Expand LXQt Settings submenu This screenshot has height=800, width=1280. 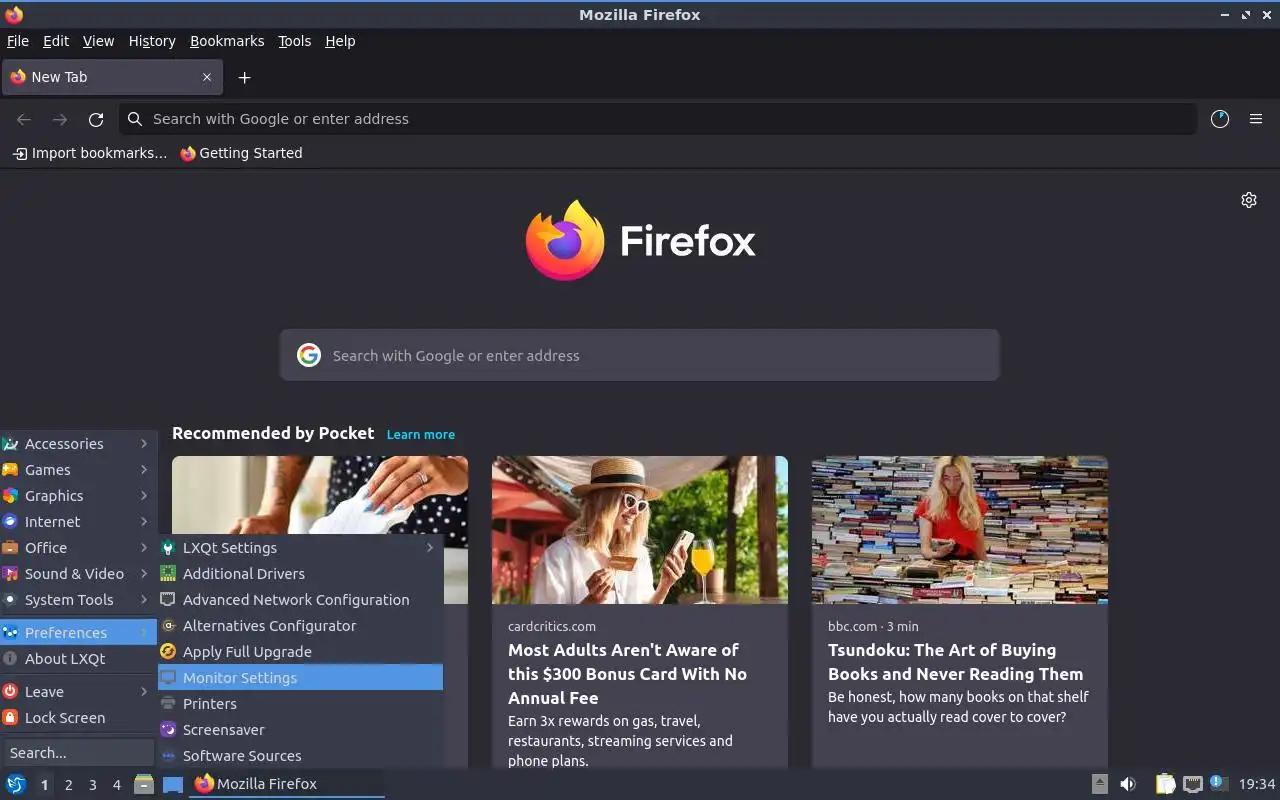coord(300,548)
